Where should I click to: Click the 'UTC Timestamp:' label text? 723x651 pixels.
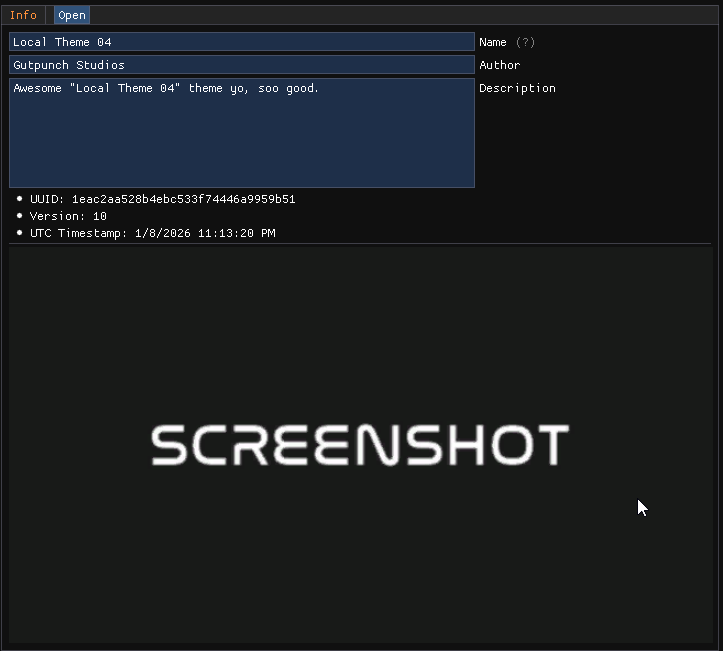[x=78, y=233]
